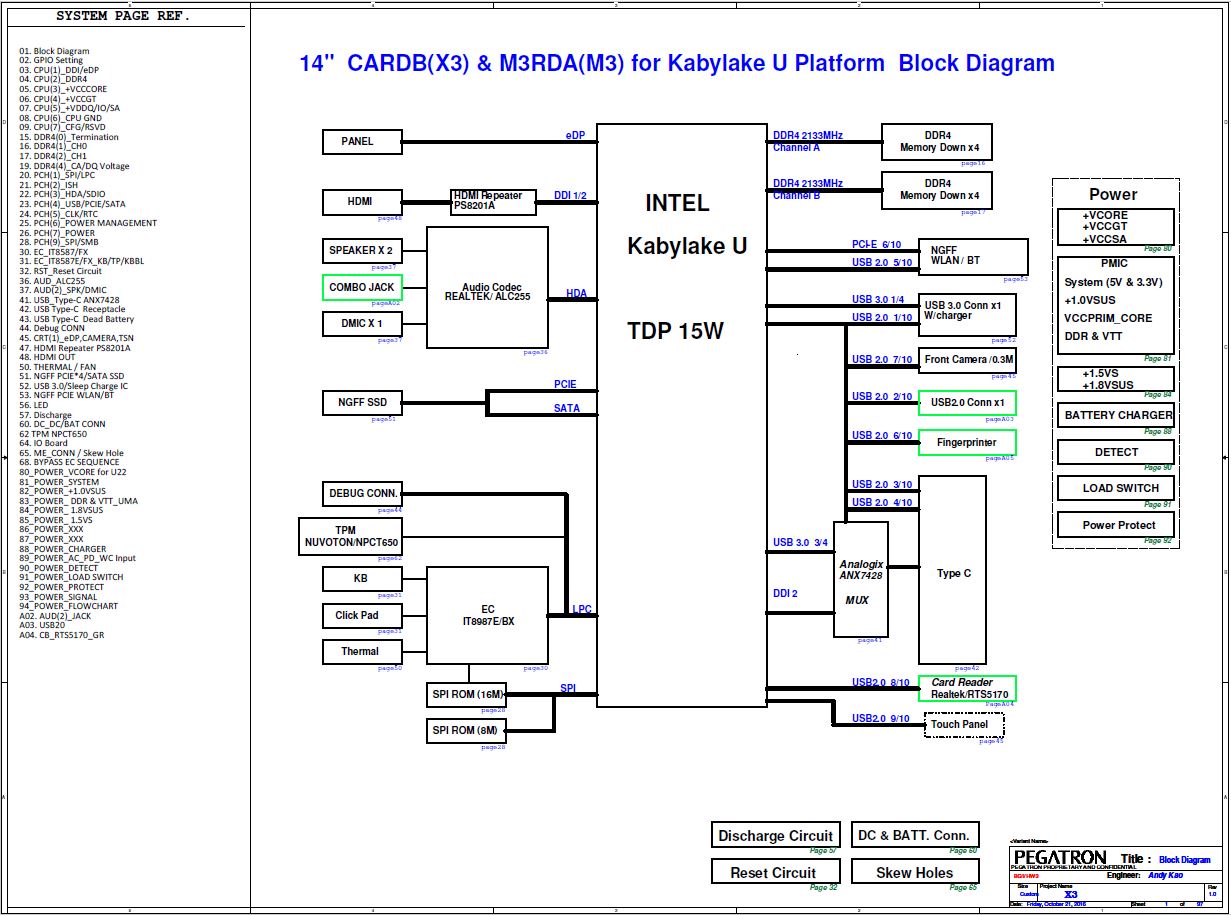
Task: Click the NGFF WLAN / BT block
Action: coord(973,257)
